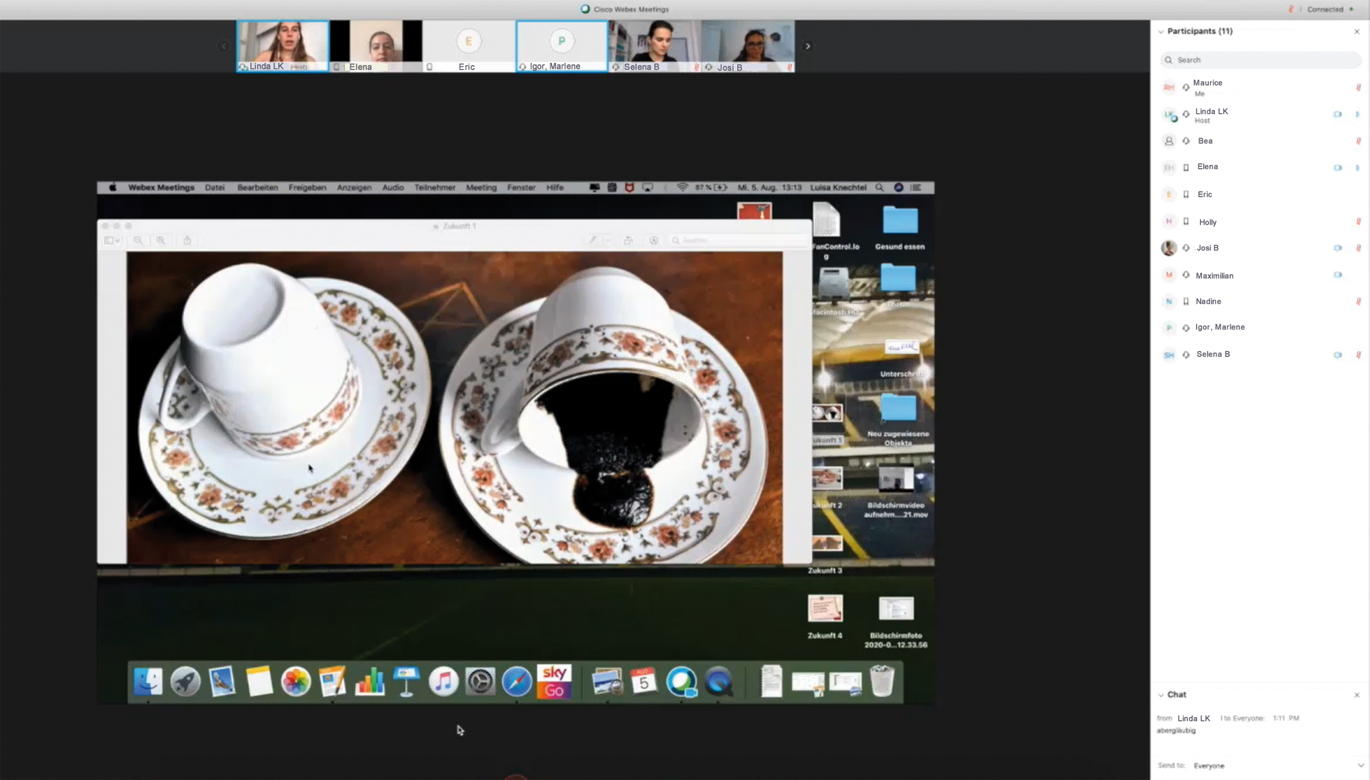The width and height of the screenshot is (1370, 780).
Task: Click the phone device icon beside Nadine
Action: coord(1186,301)
